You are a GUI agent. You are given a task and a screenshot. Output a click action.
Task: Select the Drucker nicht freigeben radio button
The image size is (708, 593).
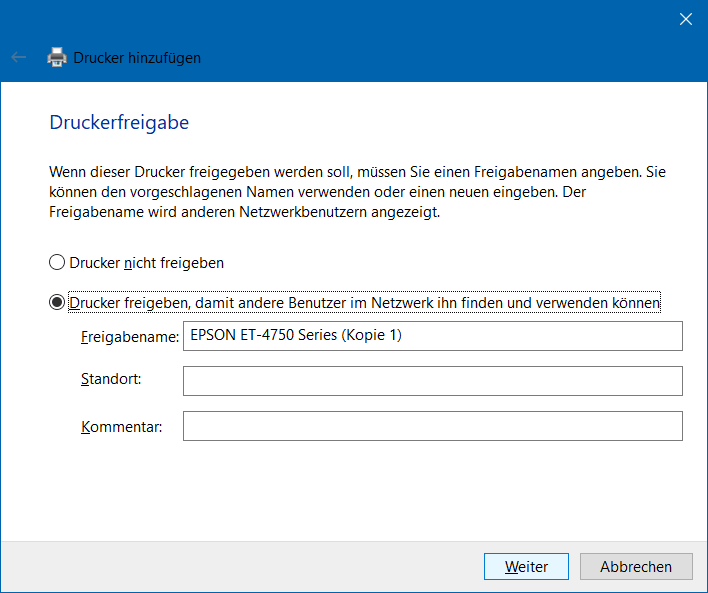(57, 263)
